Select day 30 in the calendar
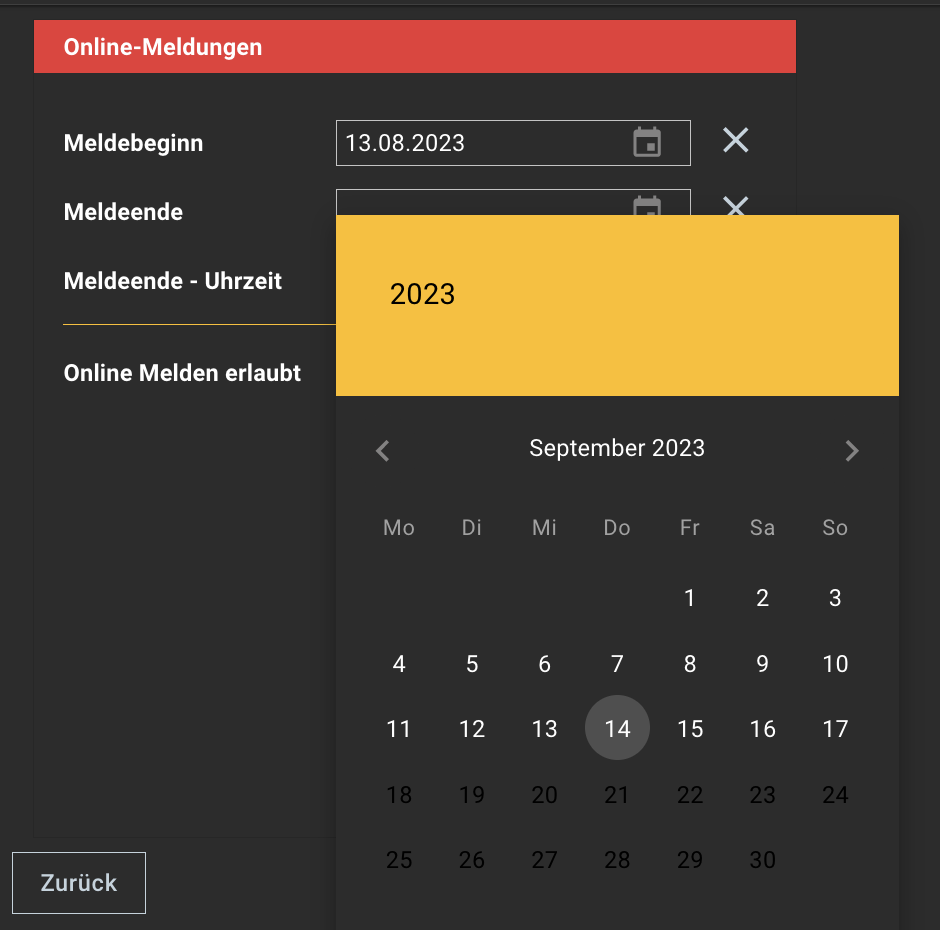940x930 pixels. (x=763, y=860)
